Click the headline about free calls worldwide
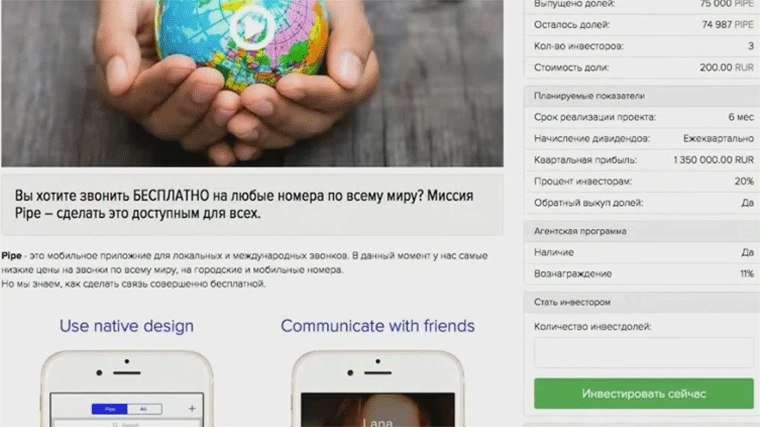The height and width of the screenshot is (427, 760). (244, 205)
